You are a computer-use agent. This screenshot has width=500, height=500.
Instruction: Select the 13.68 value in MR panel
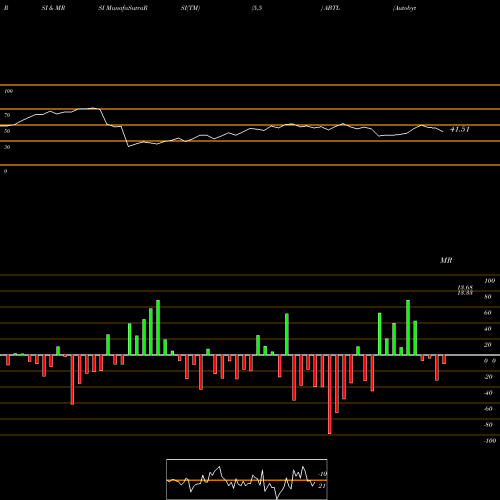(x=465, y=287)
